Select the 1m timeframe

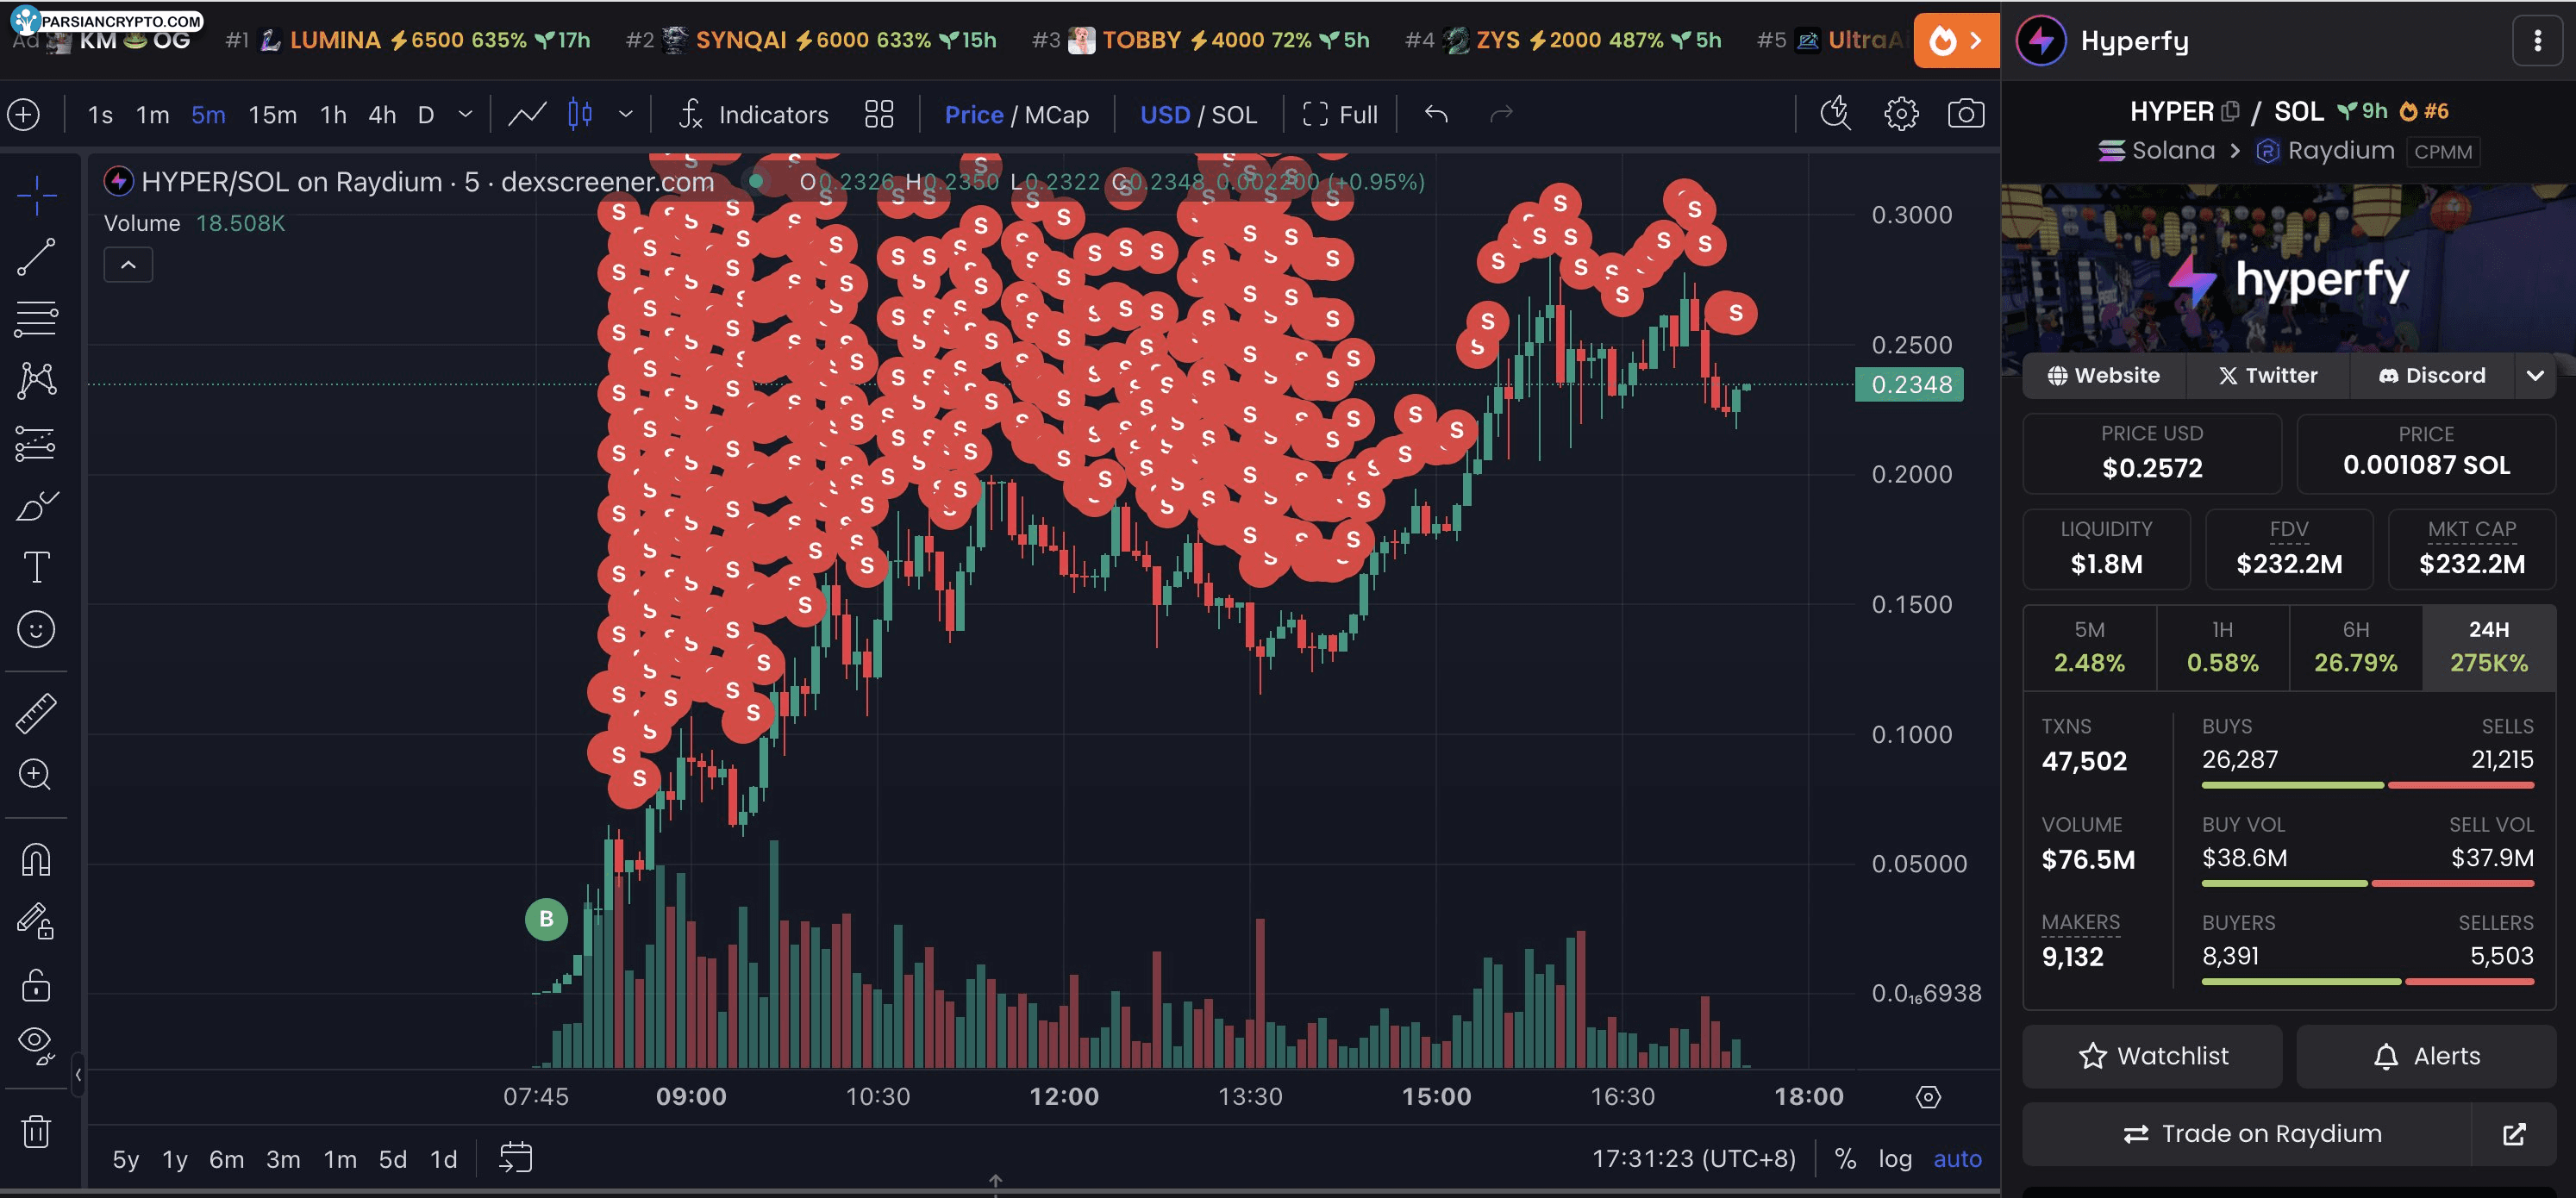[153, 115]
